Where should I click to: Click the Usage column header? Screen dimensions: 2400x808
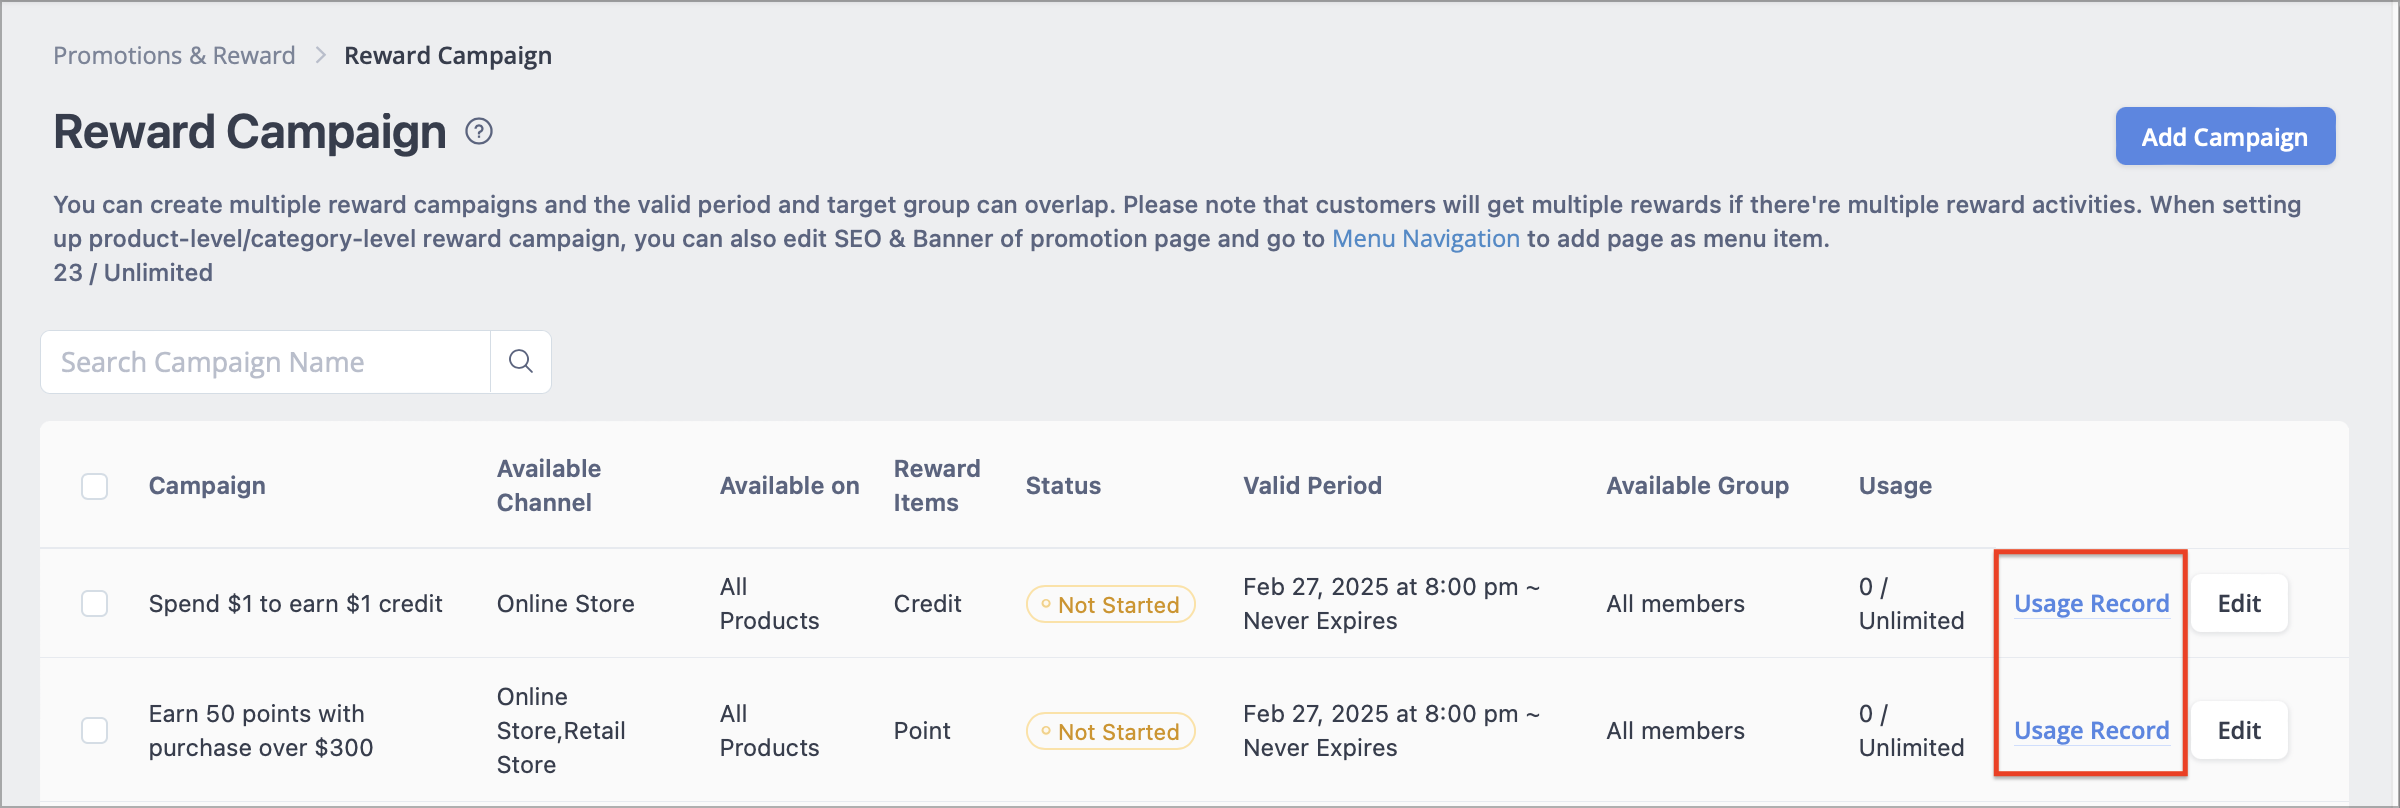pyautogui.click(x=1894, y=486)
